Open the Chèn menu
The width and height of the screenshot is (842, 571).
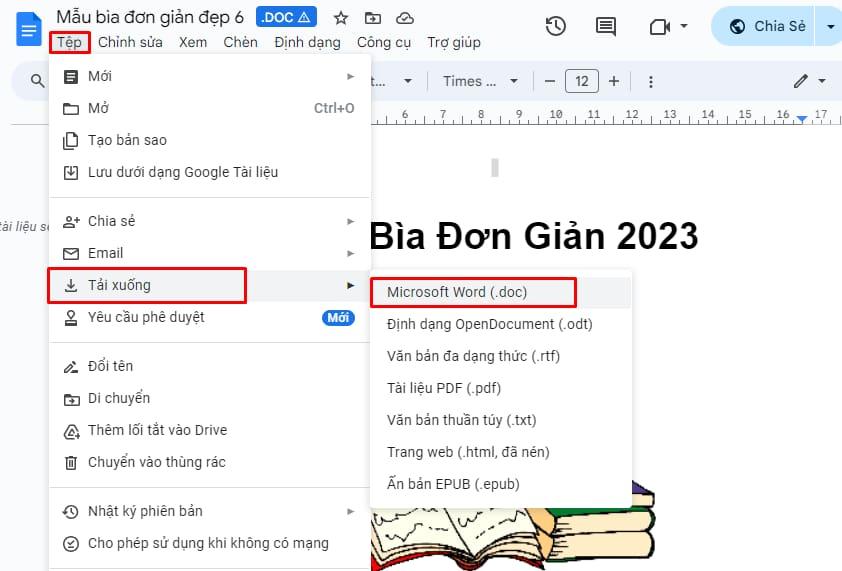pyautogui.click(x=240, y=42)
